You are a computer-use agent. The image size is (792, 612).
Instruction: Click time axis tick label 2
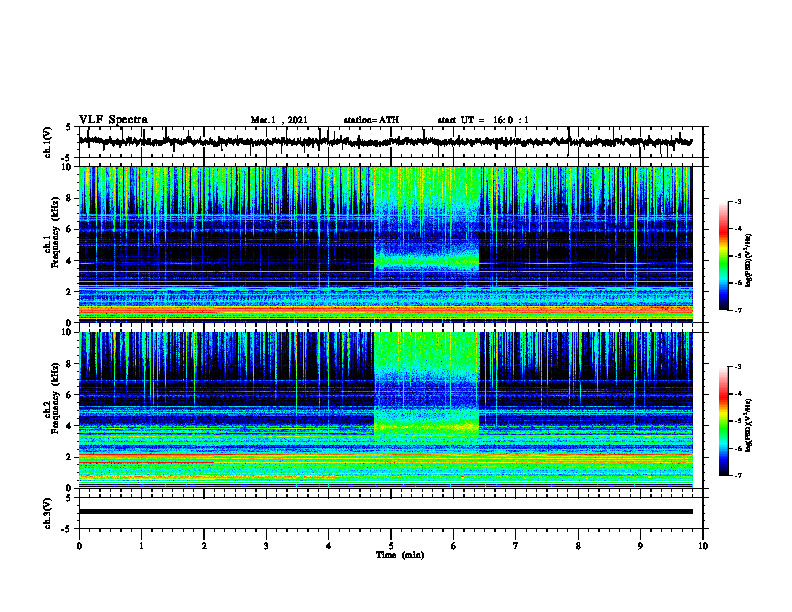pos(204,546)
